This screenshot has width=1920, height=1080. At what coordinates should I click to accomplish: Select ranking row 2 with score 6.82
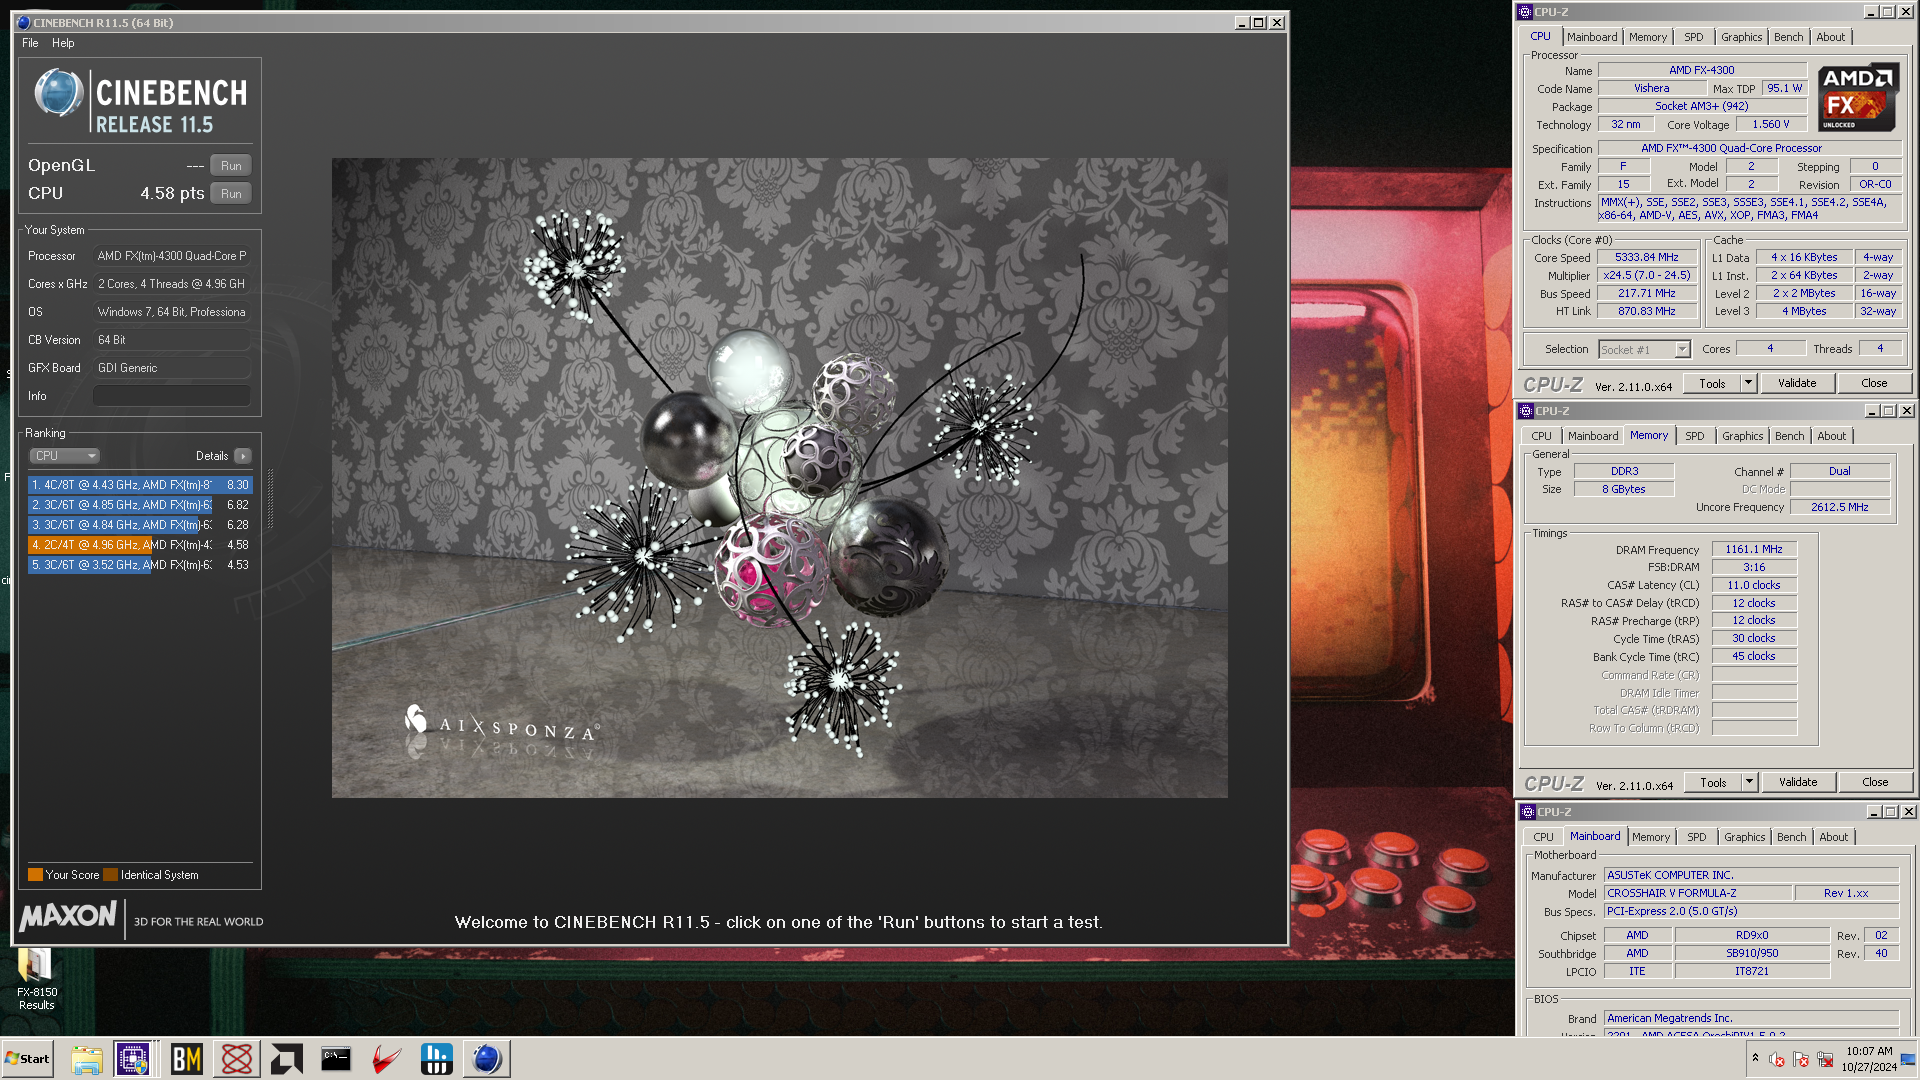[140, 505]
